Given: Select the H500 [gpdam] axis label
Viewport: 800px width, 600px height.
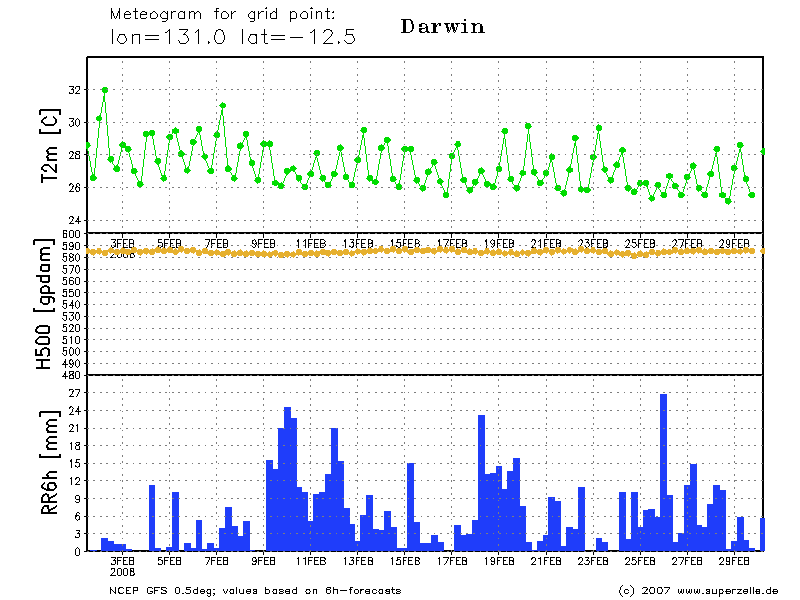Looking at the screenshot, I should tap(45, 305).
